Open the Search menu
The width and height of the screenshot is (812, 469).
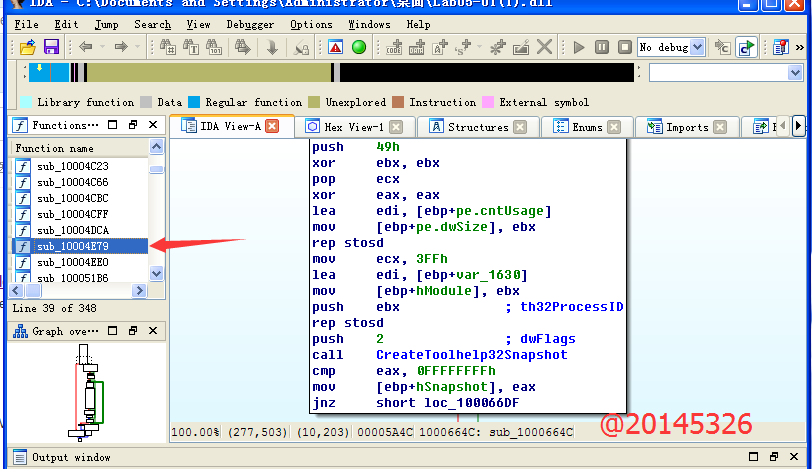click(152, 24)
